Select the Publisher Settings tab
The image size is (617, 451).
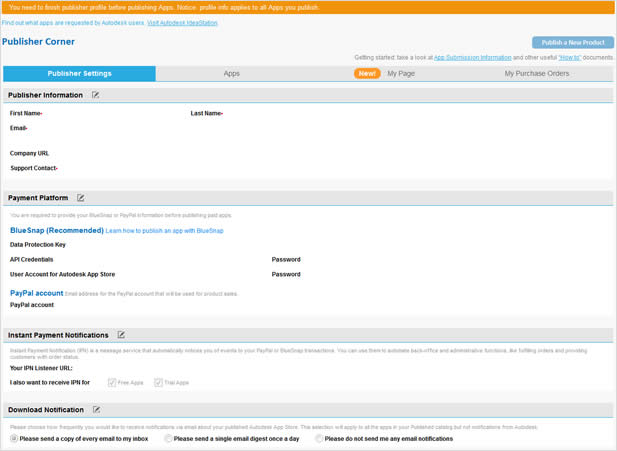click(79, 74)
